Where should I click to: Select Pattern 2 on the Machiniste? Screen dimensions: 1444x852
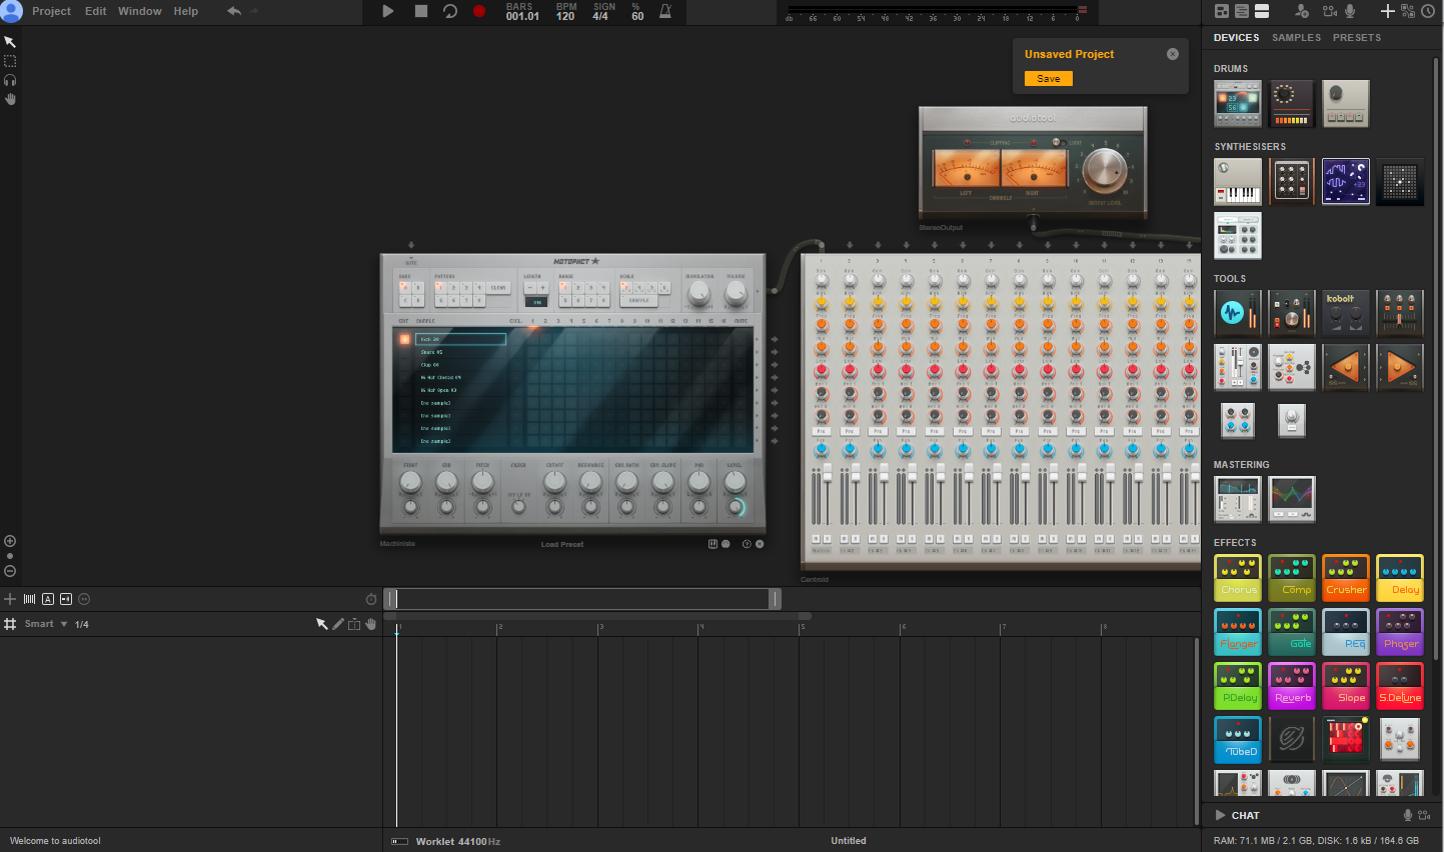[453, 288]
